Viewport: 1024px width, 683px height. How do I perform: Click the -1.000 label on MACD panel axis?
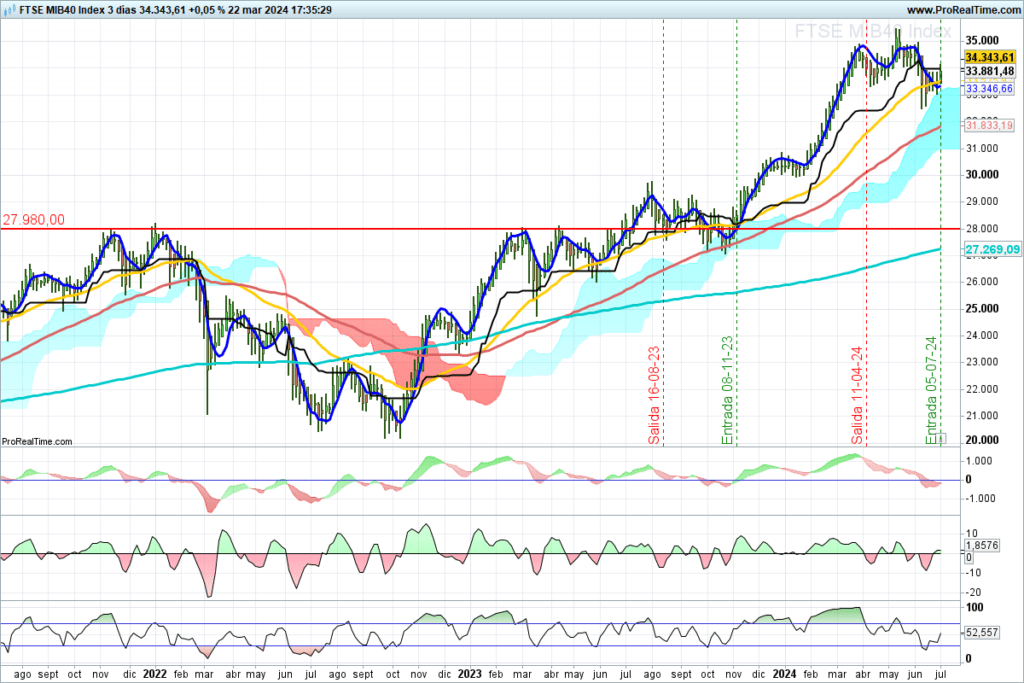pos(979,498)
